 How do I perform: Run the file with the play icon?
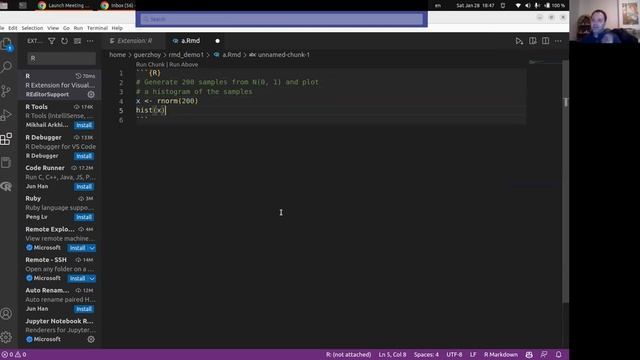(x=519, y=41)
